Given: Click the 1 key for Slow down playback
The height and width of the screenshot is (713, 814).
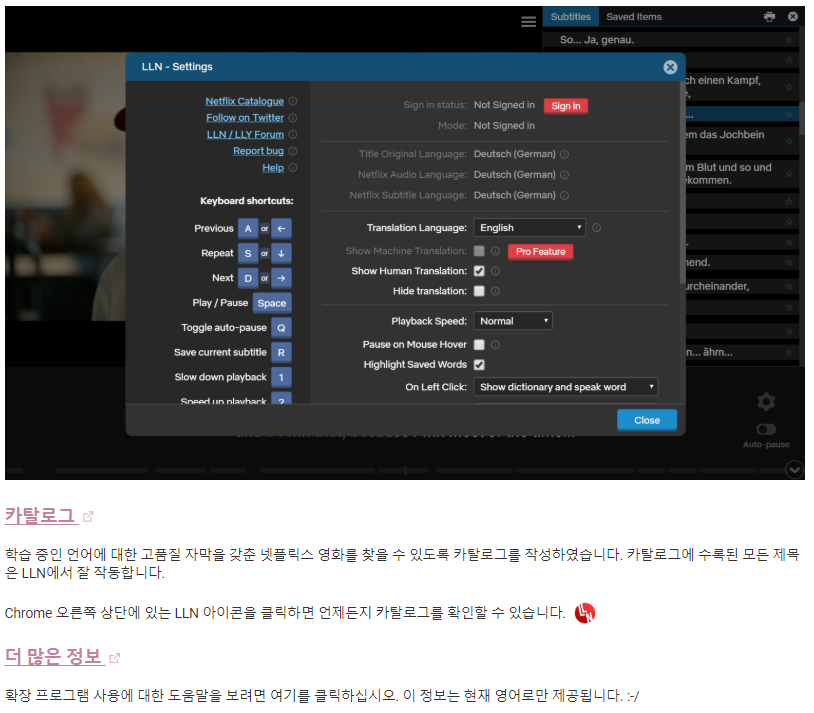Looking at the screenshot, I should (x=281, y=378).
